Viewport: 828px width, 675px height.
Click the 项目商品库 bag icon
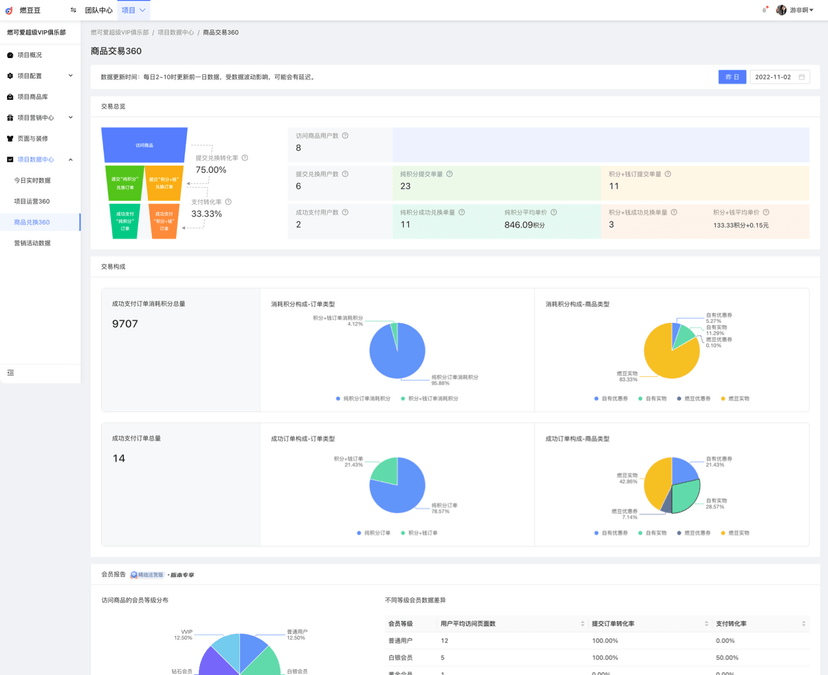10,97
